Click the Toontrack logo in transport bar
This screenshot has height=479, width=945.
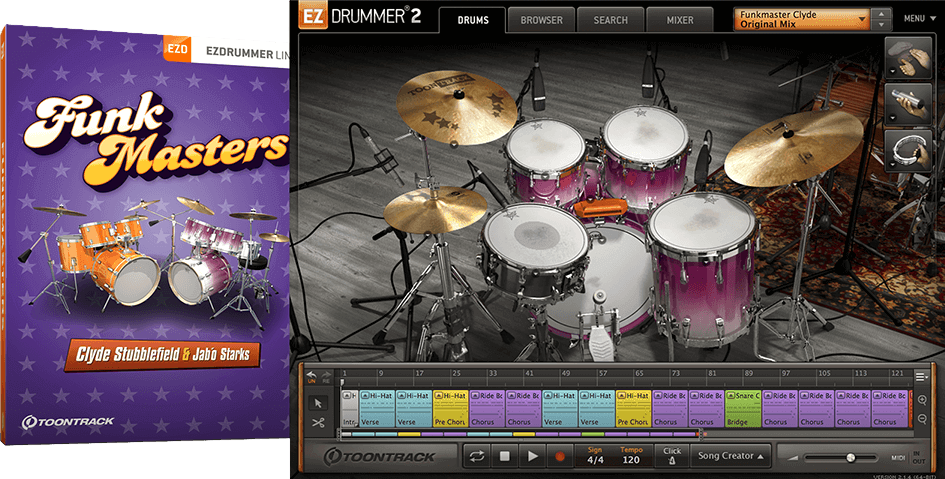click(x=380, y=457)
